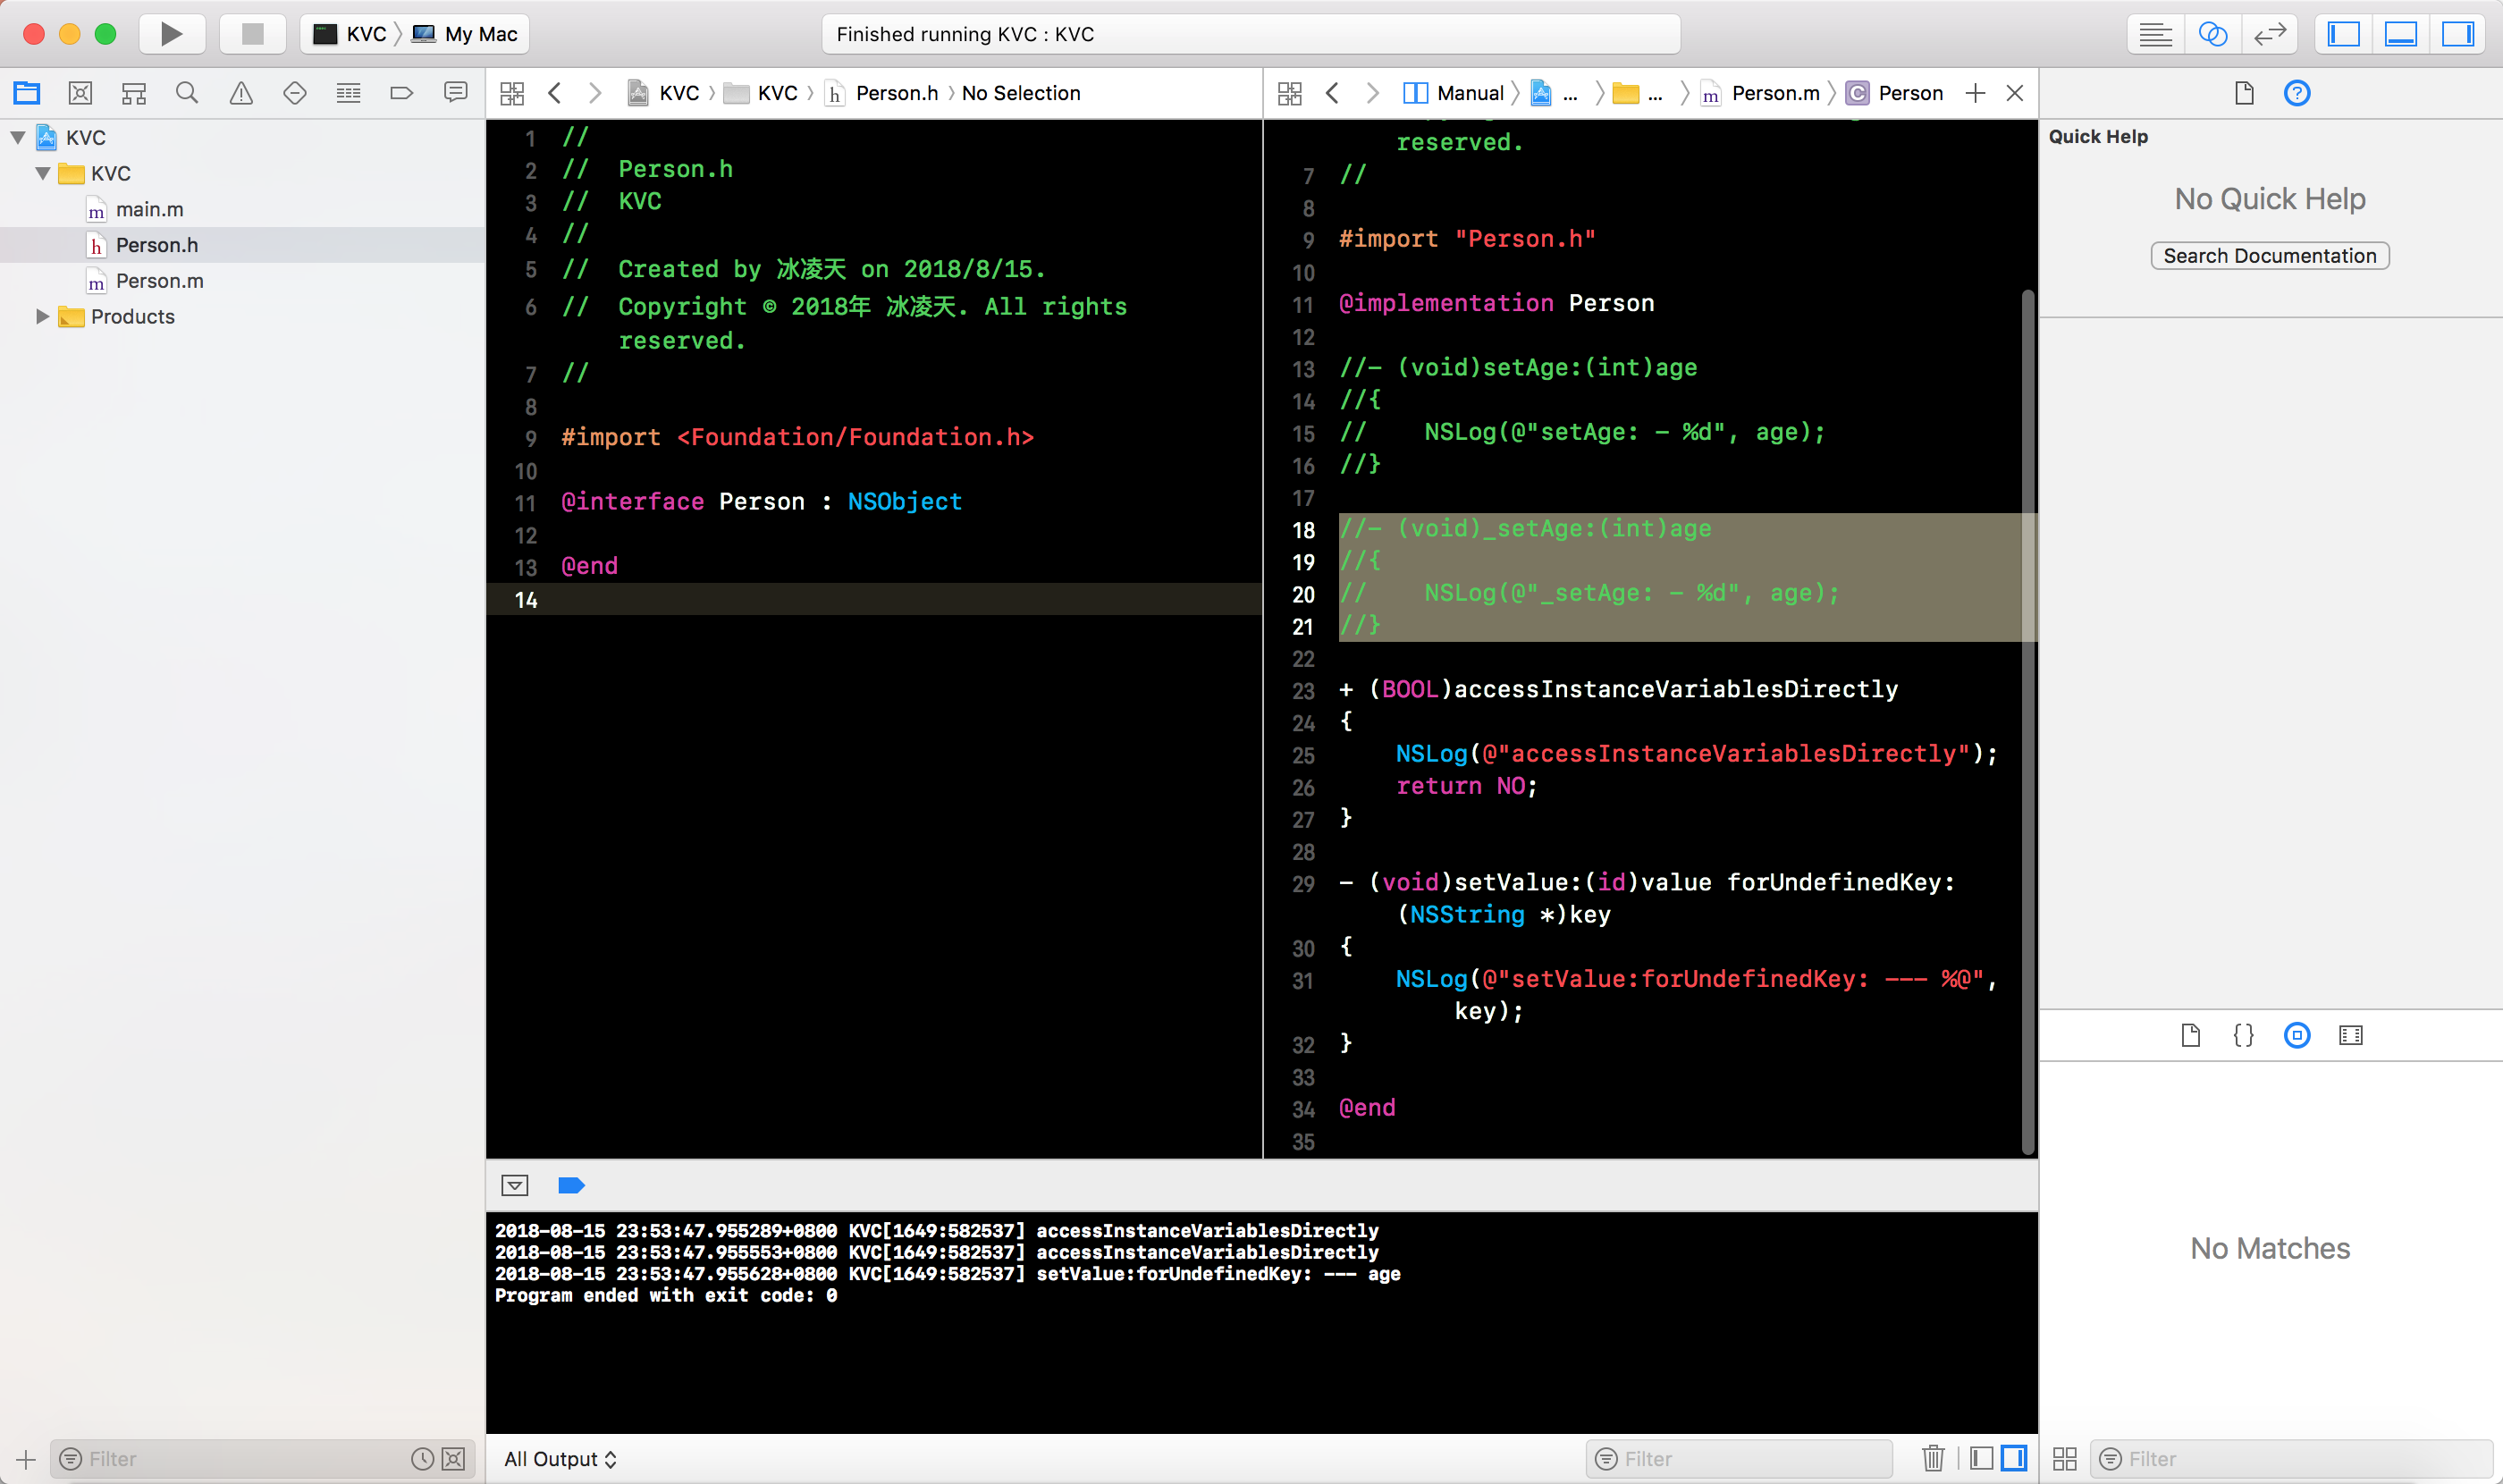Toggle the right utilities panel visibility
Screen dimensions: 2503x1484
tap(2457, 34)
